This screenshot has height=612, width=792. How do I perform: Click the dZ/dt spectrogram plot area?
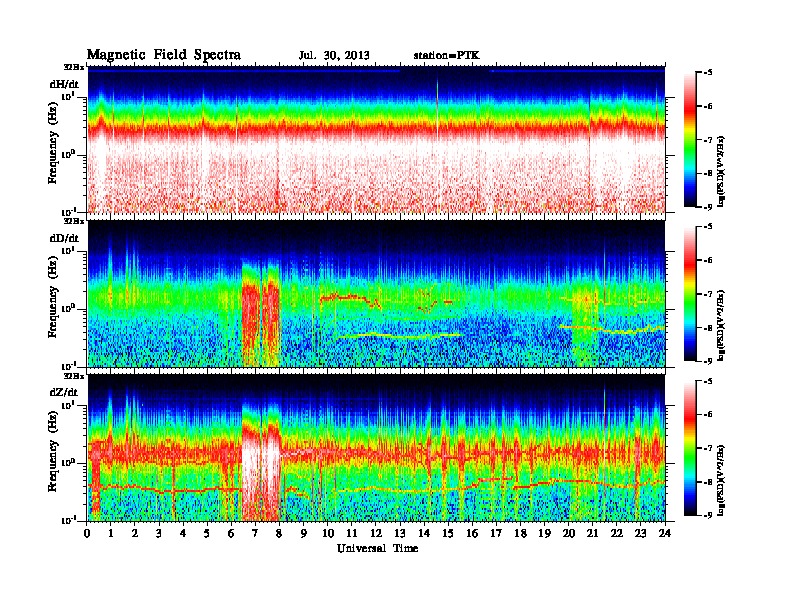pos(376,448)
